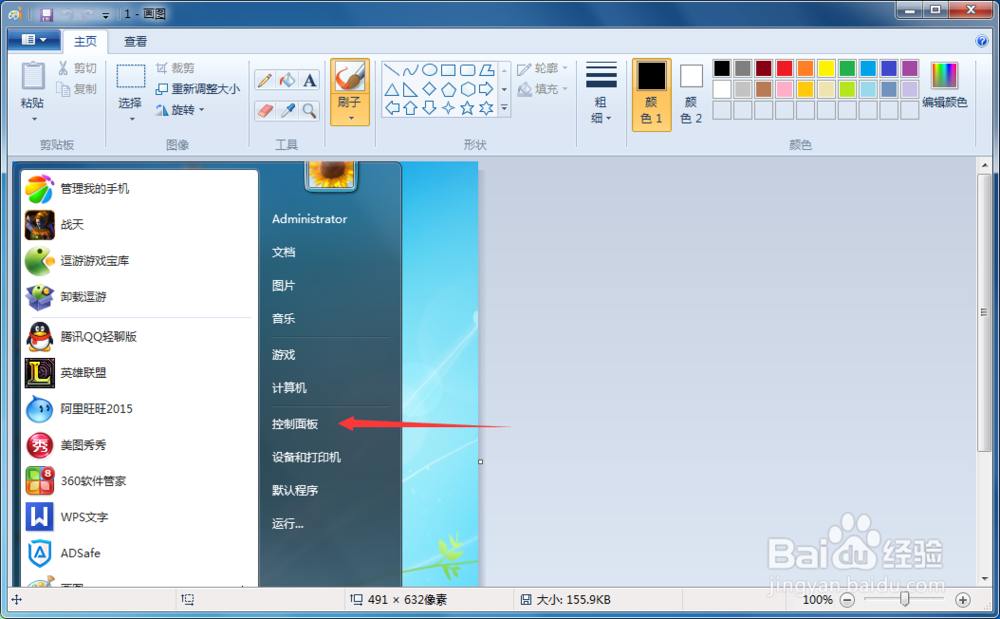Pick the pink (rose) color swatch
This screenshot has height=619, width=1000.
click(784, 89)
